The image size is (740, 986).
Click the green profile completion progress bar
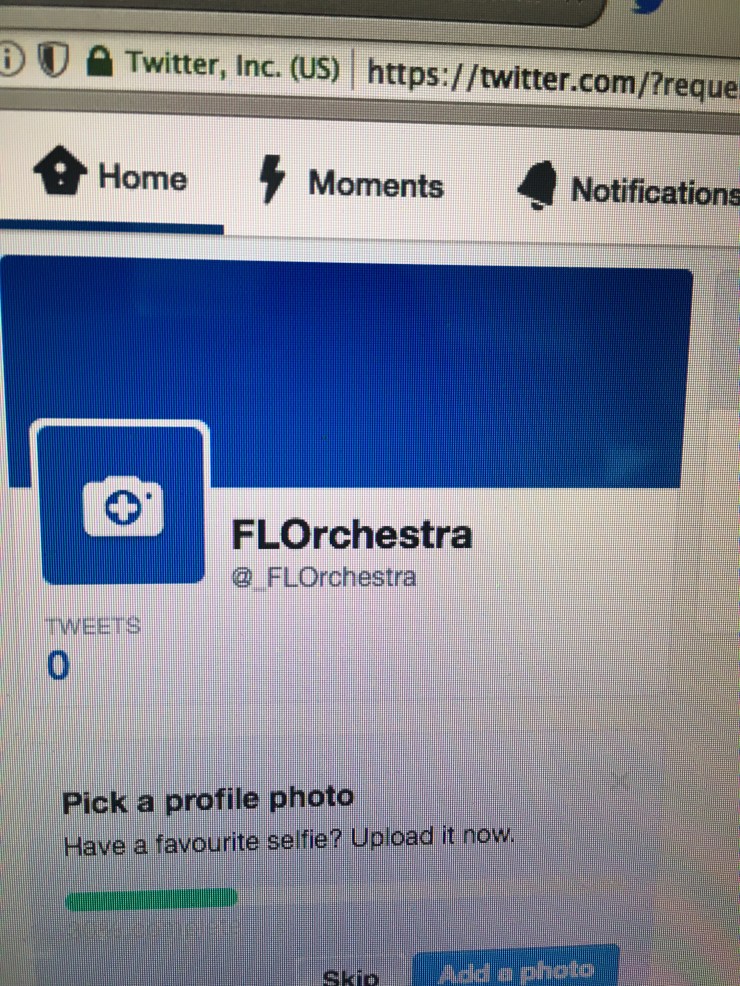151,898
